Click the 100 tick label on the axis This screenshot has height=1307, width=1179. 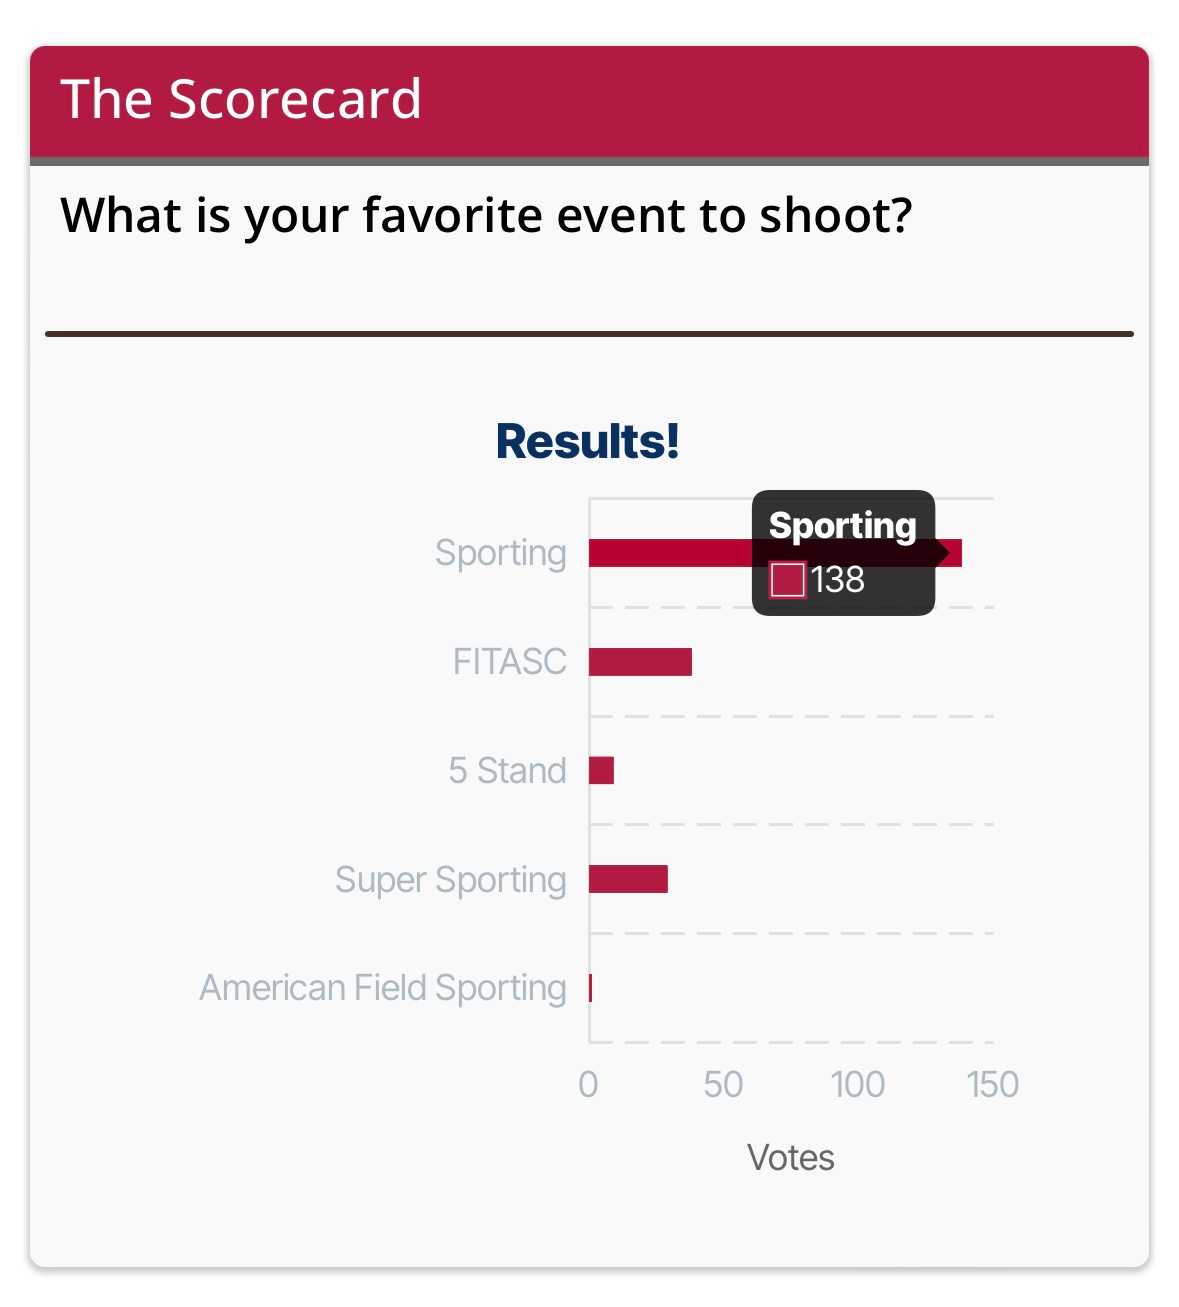[x=858, y=1085]
